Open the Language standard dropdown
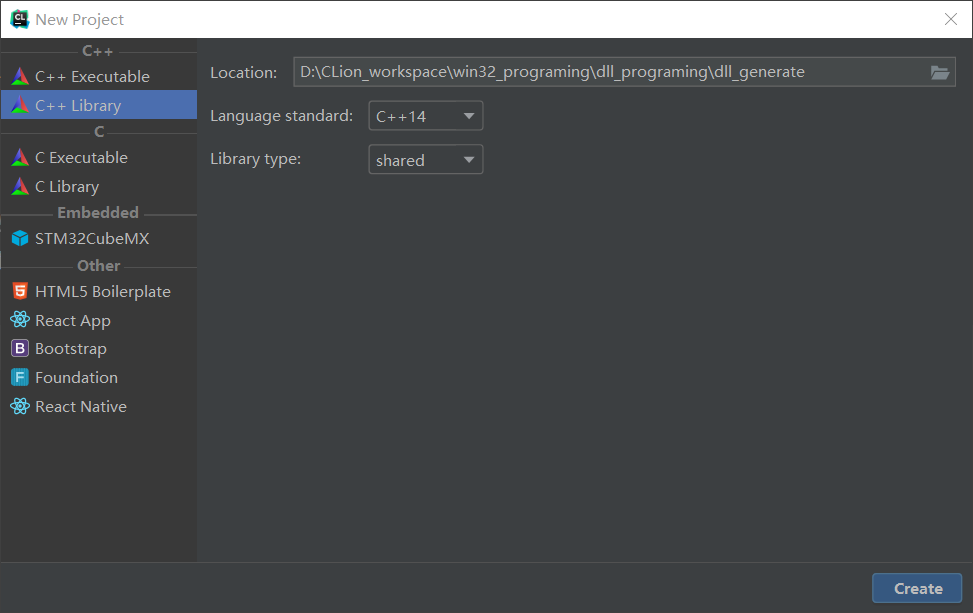Screen dimensions: 973x613 [469, 115]
